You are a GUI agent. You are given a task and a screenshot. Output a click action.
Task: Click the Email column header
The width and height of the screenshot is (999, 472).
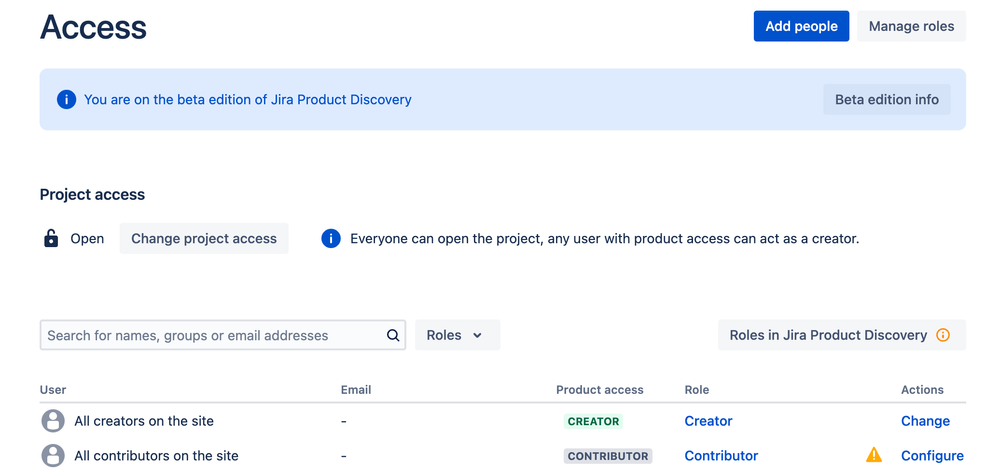click(x=356, y=389)
